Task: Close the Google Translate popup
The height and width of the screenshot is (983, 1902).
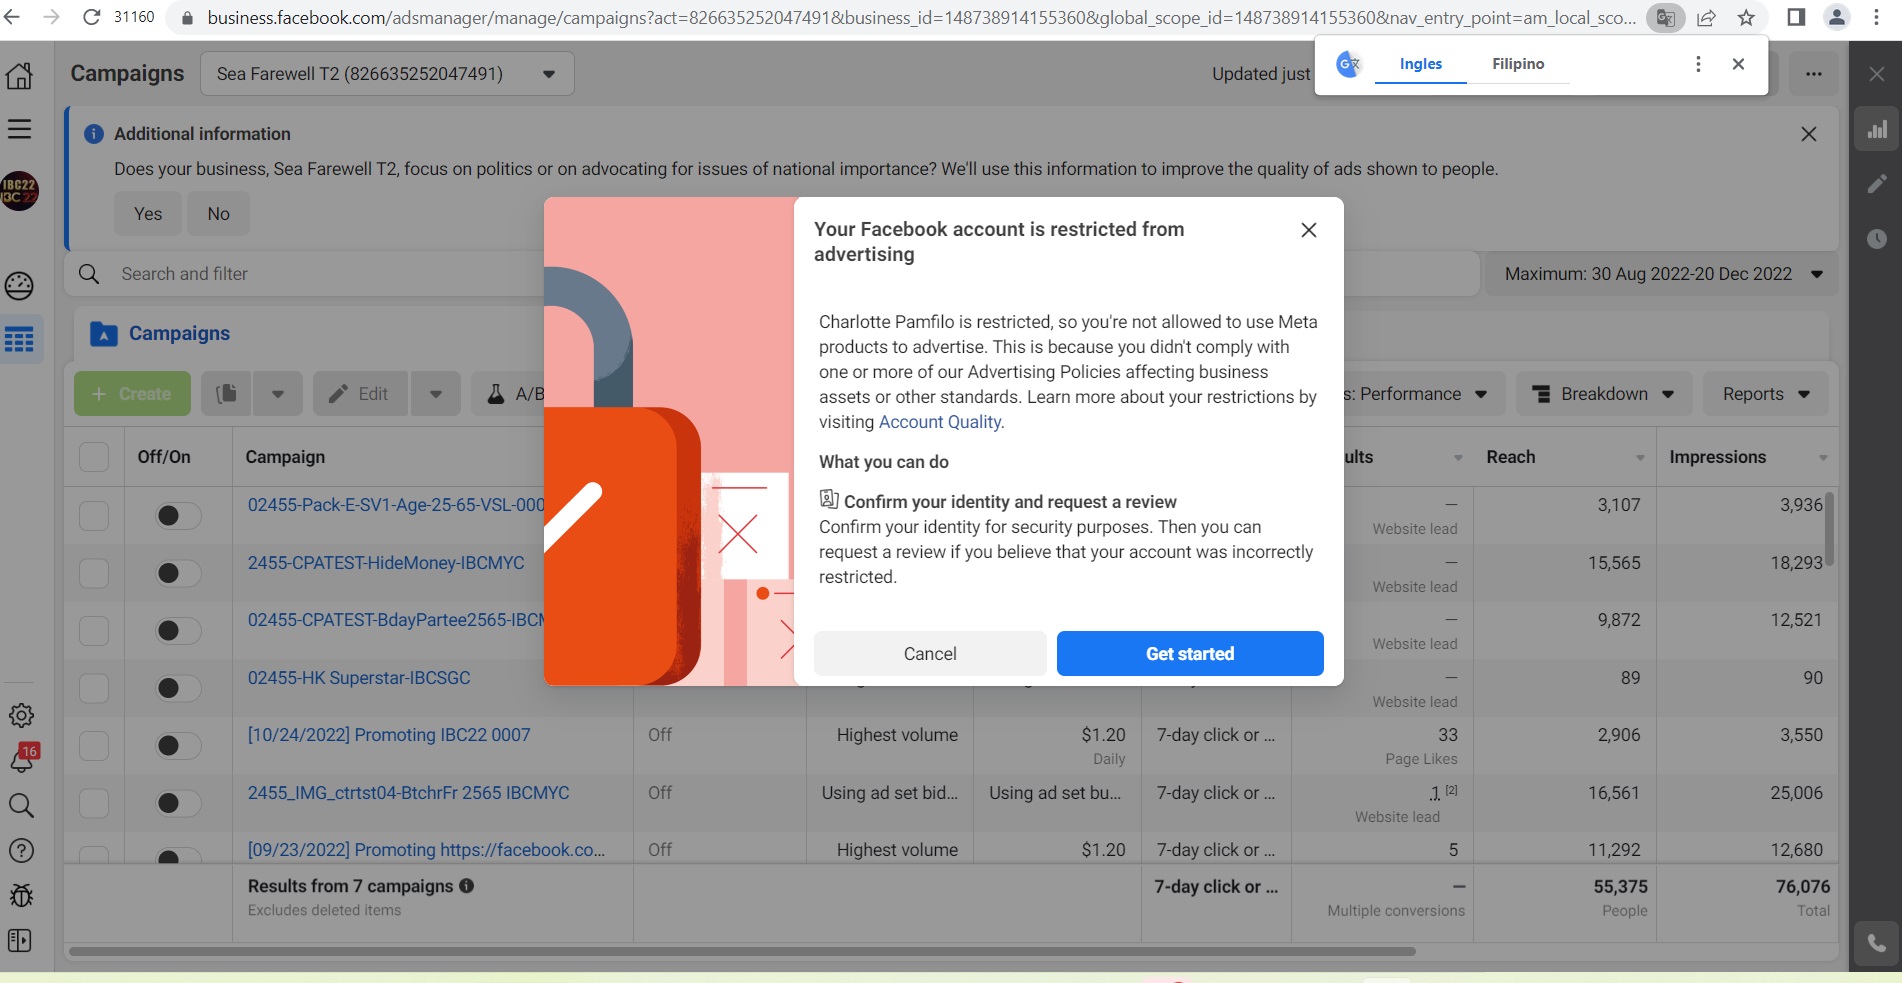Action: (1738, 64)
